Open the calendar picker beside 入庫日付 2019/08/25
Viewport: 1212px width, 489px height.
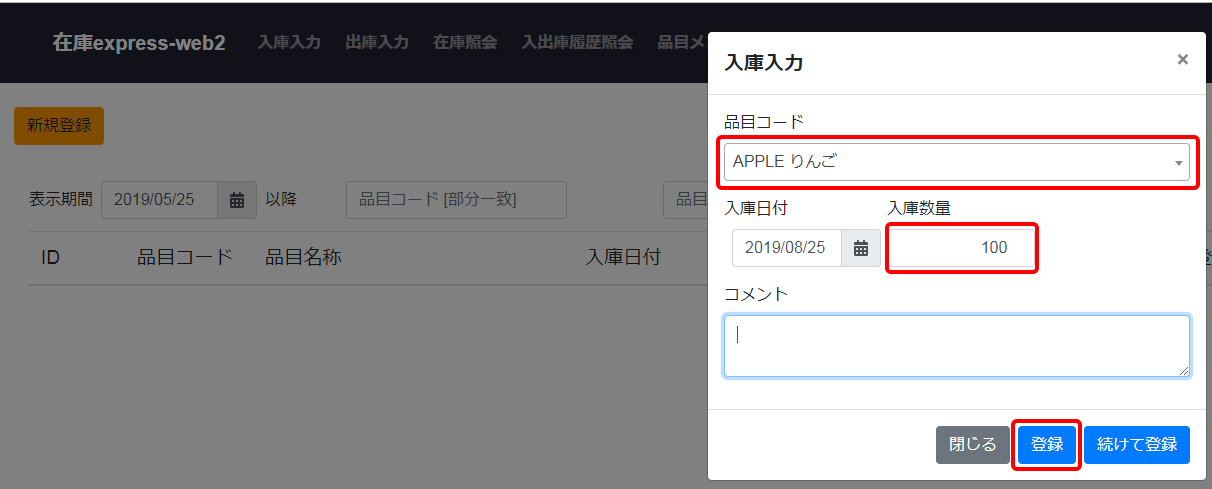(x=860, y=248)
